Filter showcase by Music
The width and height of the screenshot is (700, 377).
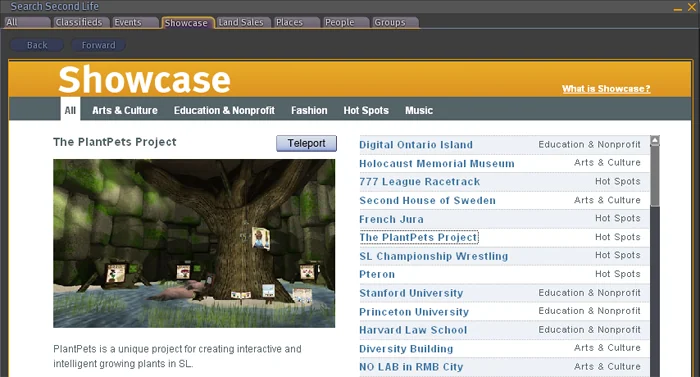pyautogui.click(x=419, y=110)
